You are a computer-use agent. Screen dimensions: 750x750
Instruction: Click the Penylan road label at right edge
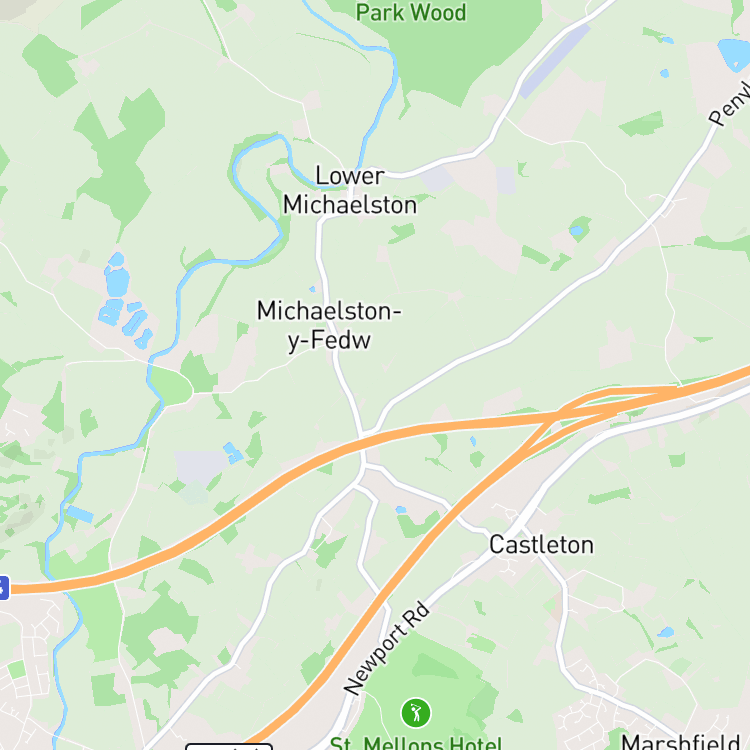(x=730, y=104)
